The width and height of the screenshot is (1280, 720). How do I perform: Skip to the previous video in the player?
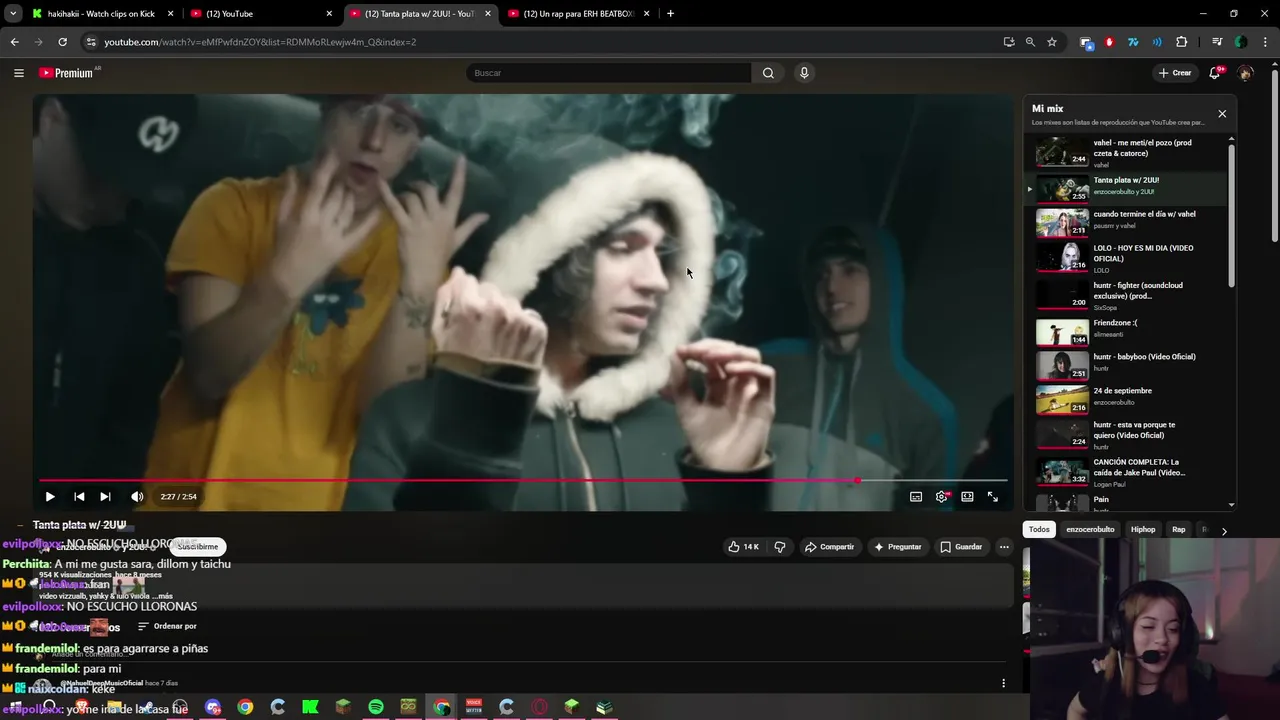[x=79, y=497]
